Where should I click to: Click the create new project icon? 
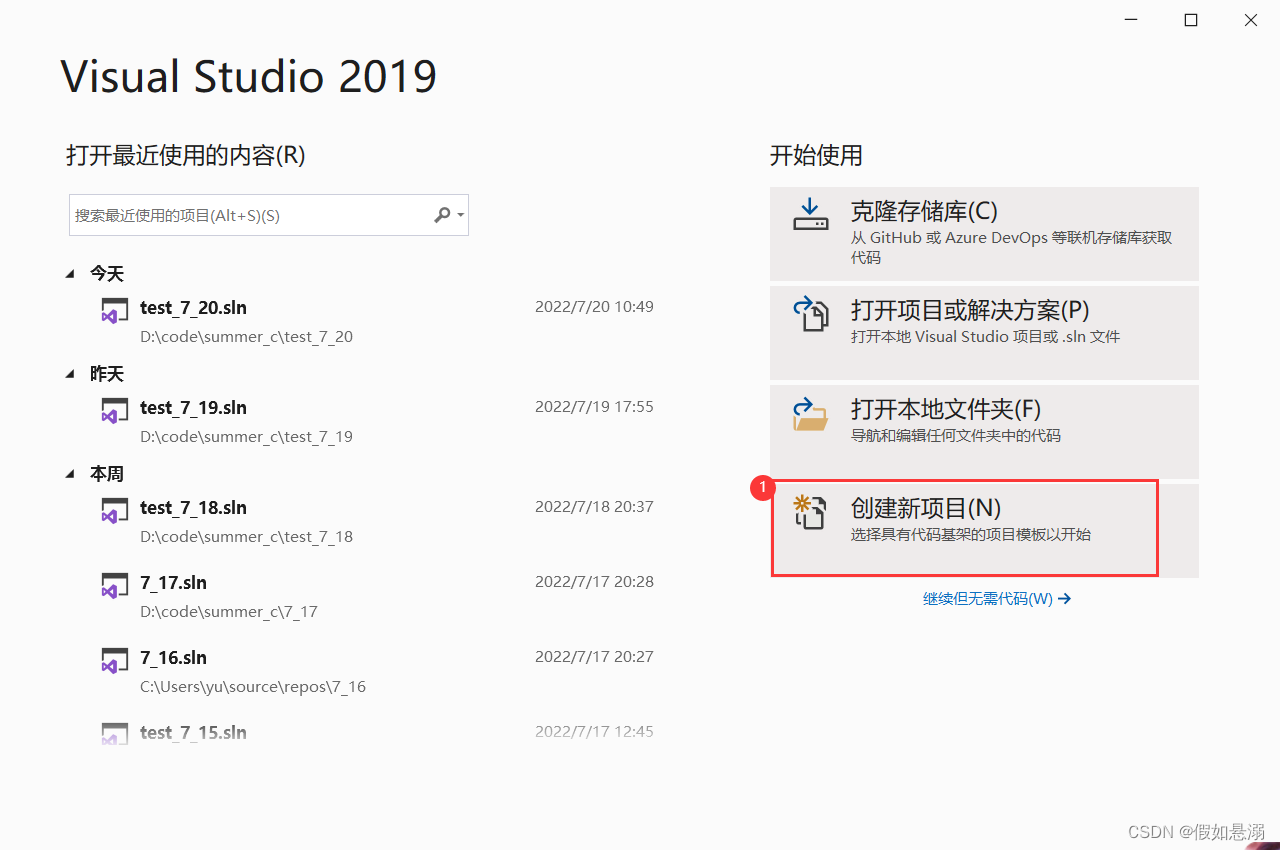809,511
